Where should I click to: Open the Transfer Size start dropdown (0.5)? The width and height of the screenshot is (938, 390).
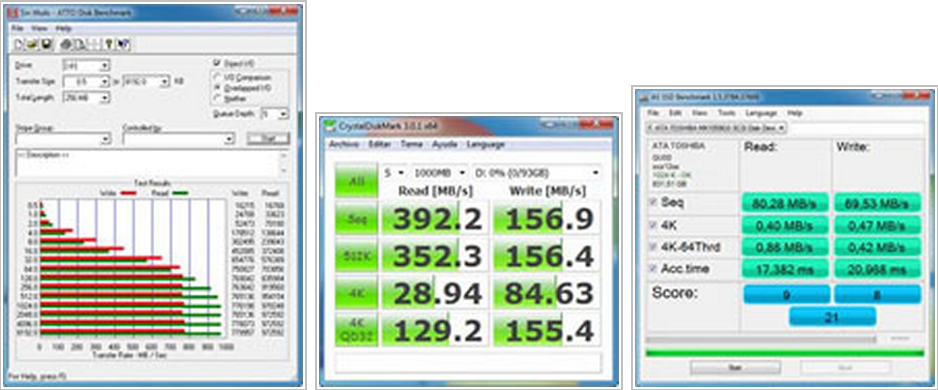(86, 81)
